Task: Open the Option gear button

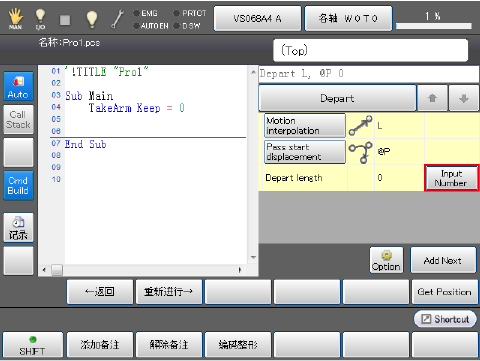Action: tap(386, 260)
